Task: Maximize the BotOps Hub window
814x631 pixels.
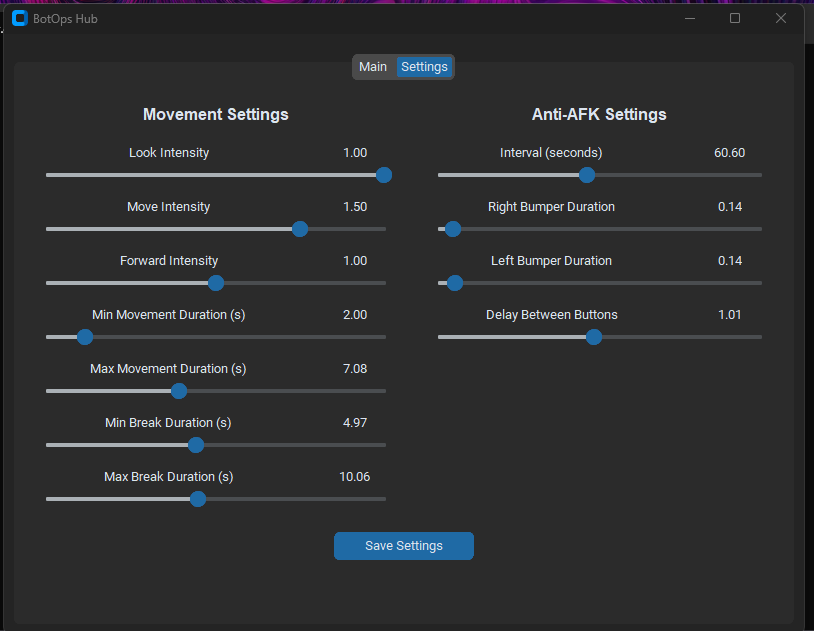Action: [x=735, y=18]
